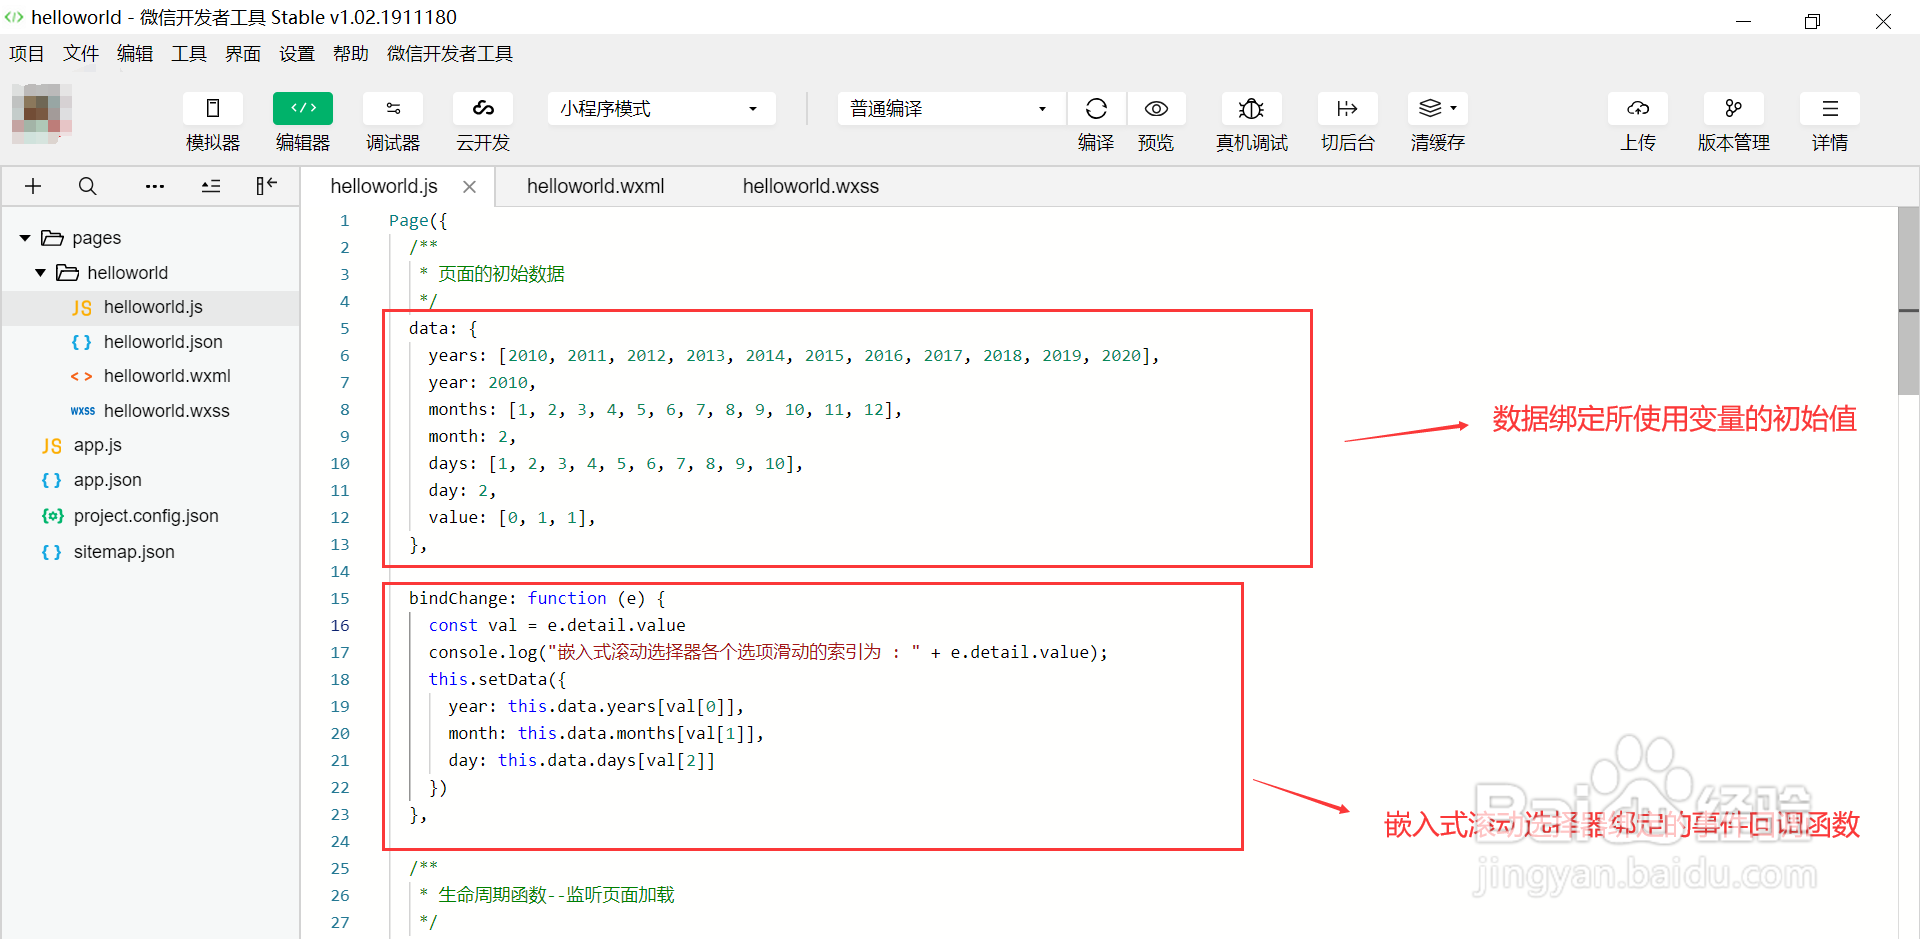The image size is (1920, 939).
Task: Switch to the helloworld.wxml tab
Action: (x=595, y=186)
